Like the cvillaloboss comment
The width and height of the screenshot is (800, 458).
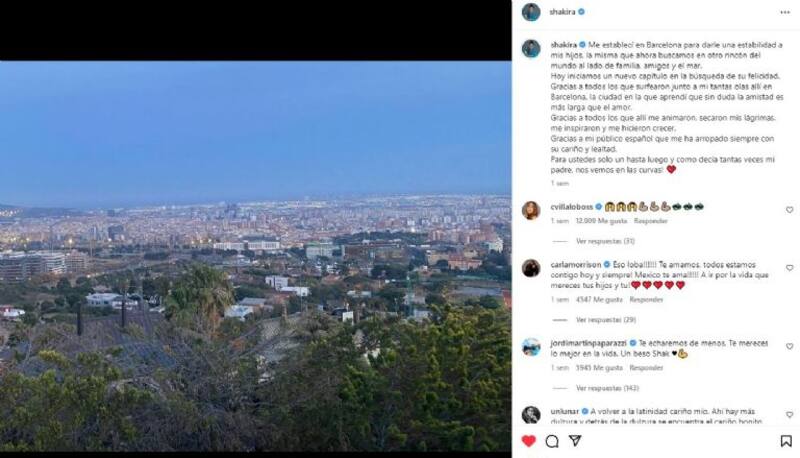(x=789, y=210)
